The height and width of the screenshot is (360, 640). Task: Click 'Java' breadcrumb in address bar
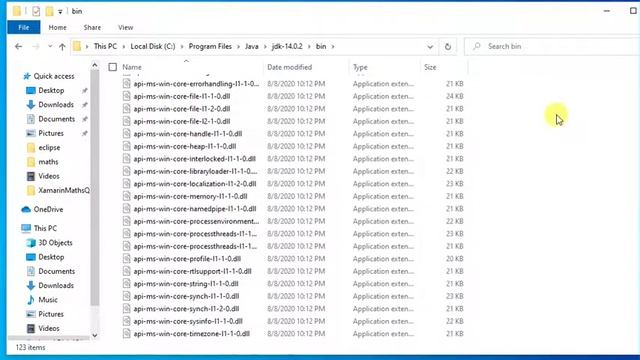(x=251, y=46)
